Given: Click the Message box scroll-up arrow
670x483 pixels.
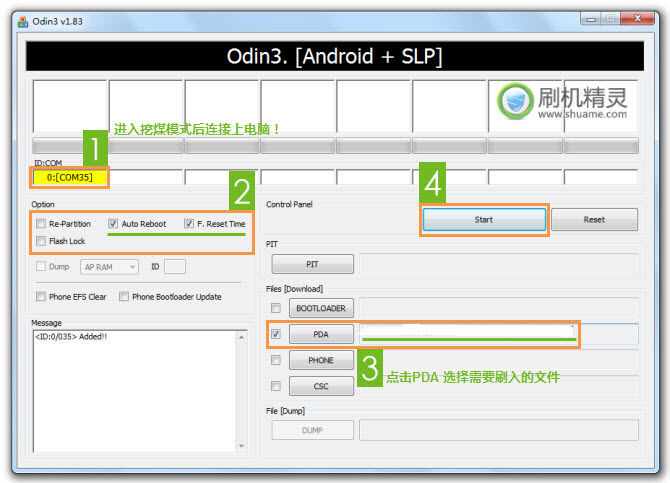Looking at the screenshot, I should (x=241, y=337).
